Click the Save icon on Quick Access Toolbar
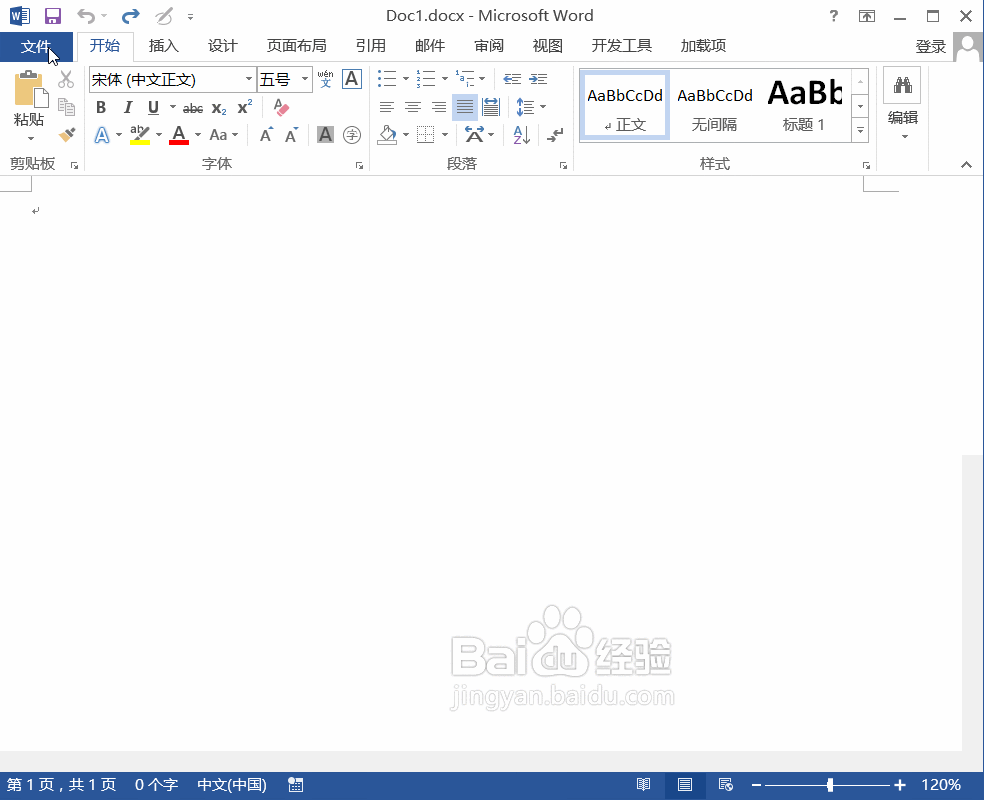Viewport: 984px width, 800px height. (x=52, y=15)
